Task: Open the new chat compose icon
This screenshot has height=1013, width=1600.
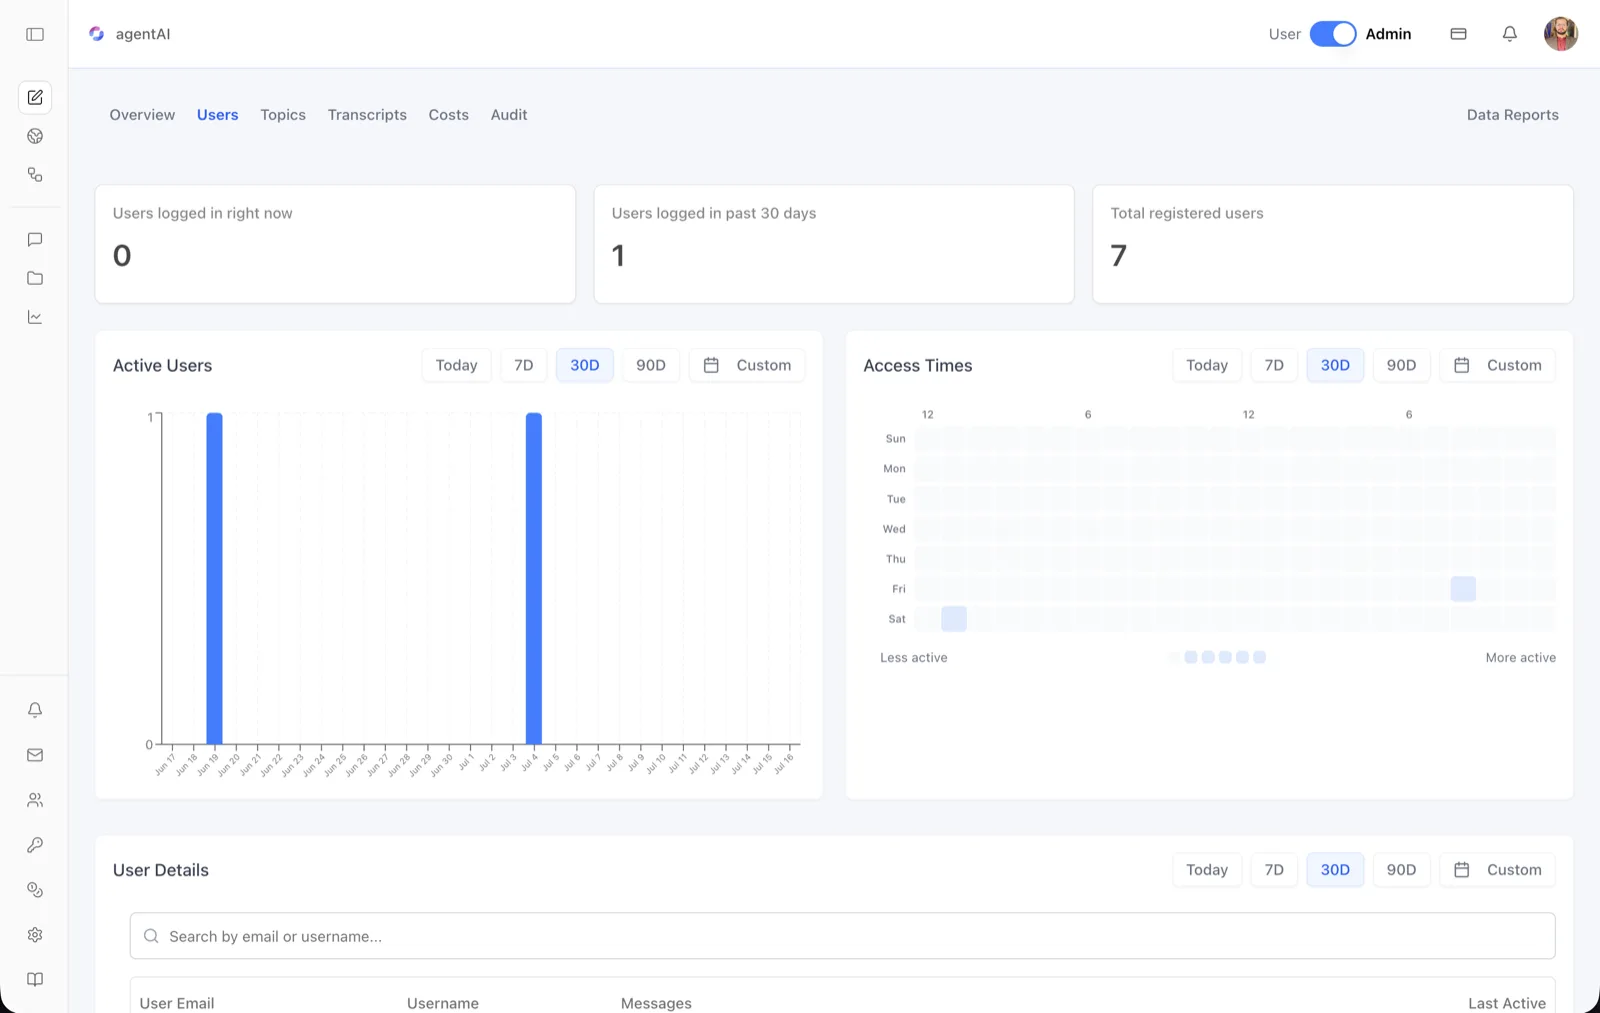Action: coord(35,97)
